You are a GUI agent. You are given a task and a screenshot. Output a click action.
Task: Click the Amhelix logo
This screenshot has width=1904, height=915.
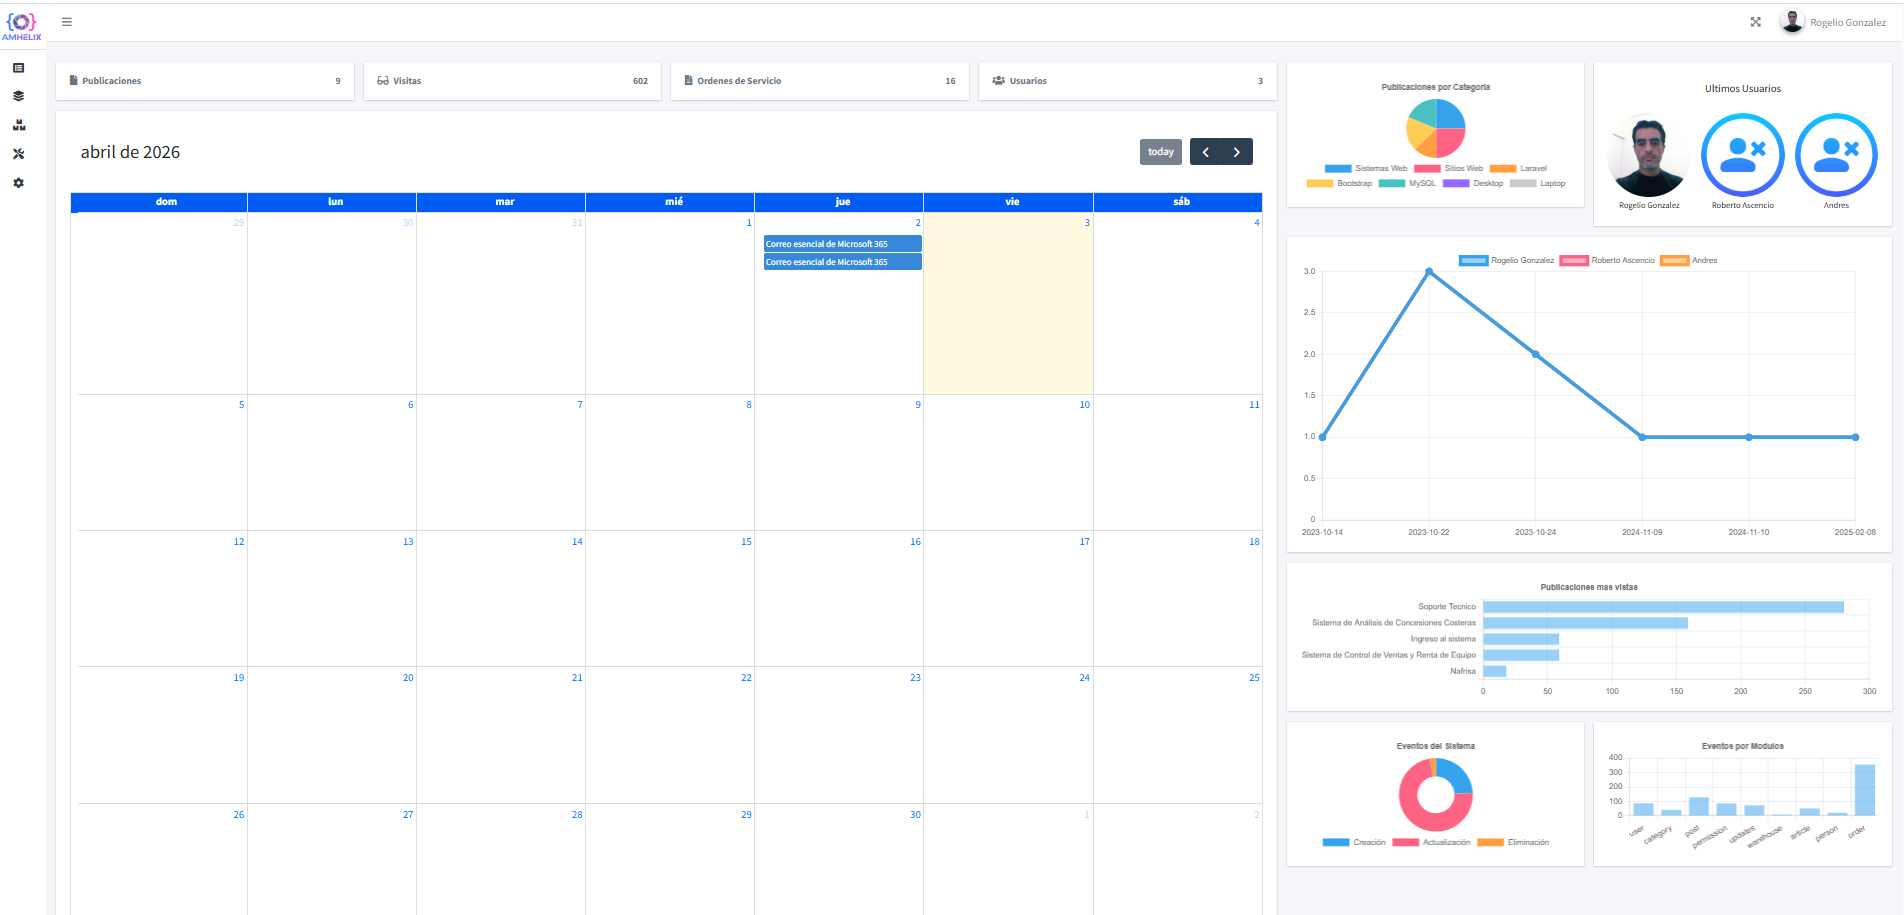coord(22,25)
